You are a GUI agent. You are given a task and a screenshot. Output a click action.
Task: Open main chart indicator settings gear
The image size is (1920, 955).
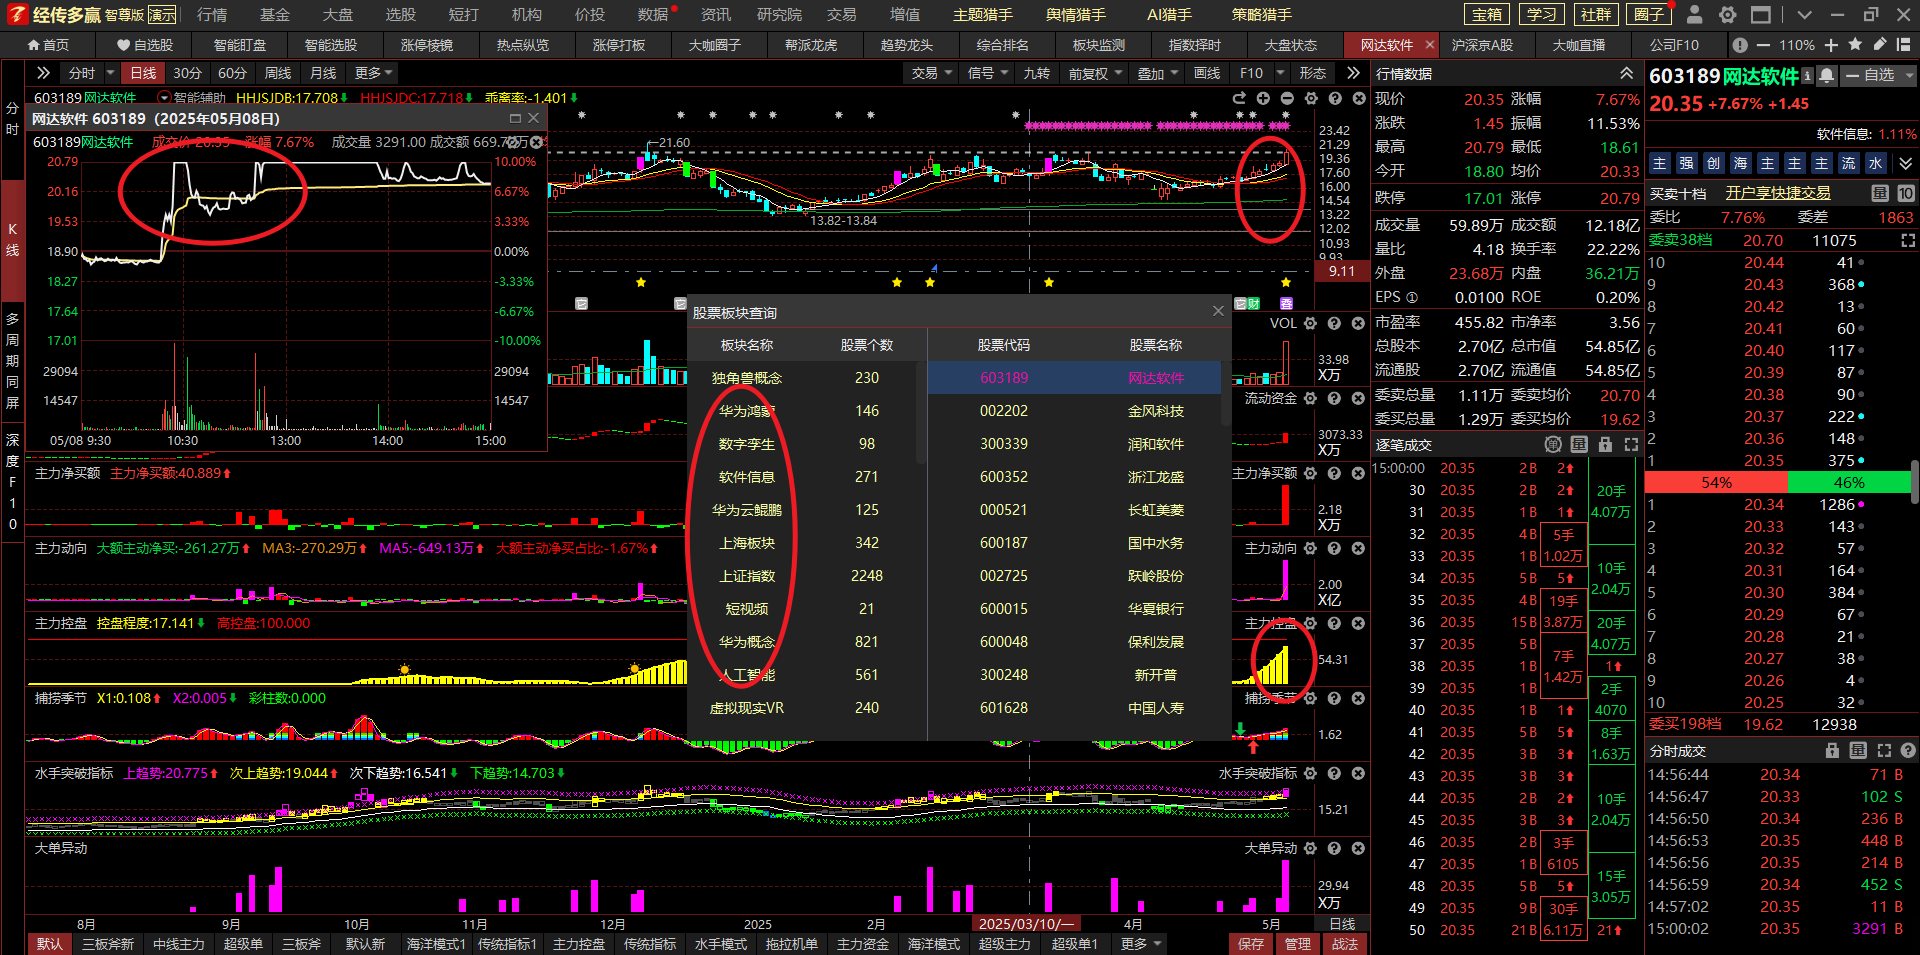[1311, 98]
